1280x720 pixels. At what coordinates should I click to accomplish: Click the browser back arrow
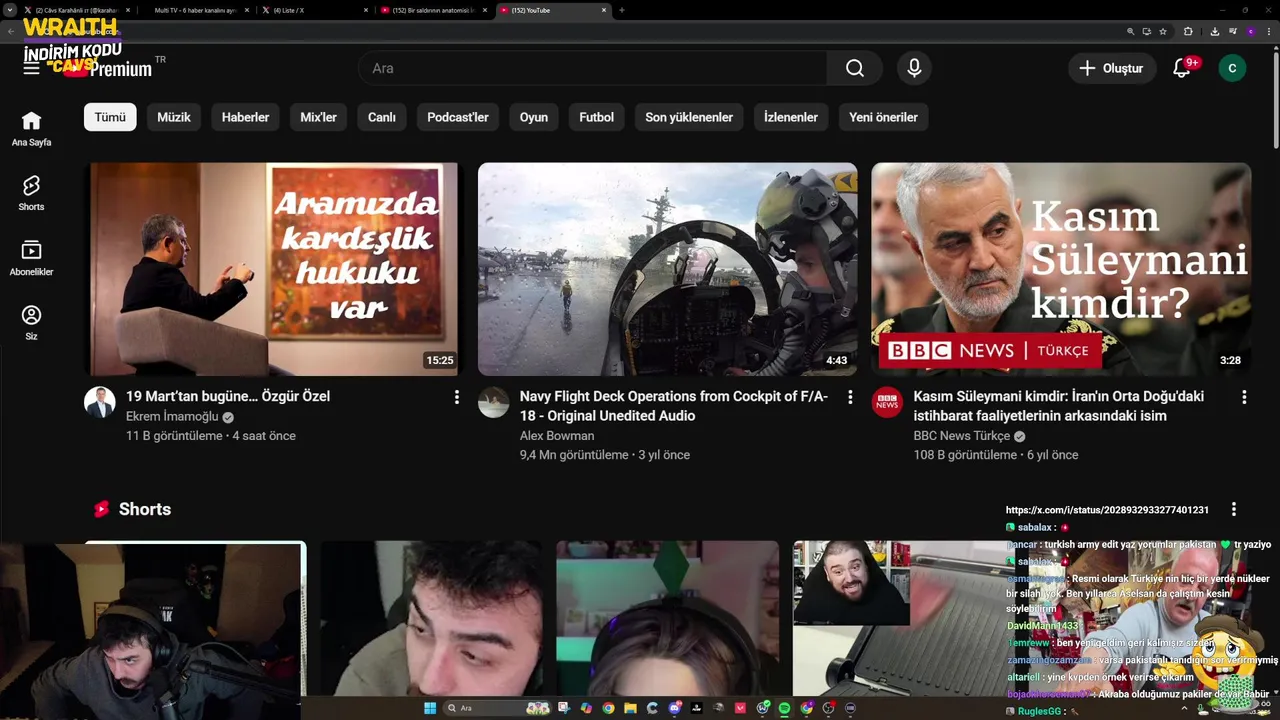(11, 31)
